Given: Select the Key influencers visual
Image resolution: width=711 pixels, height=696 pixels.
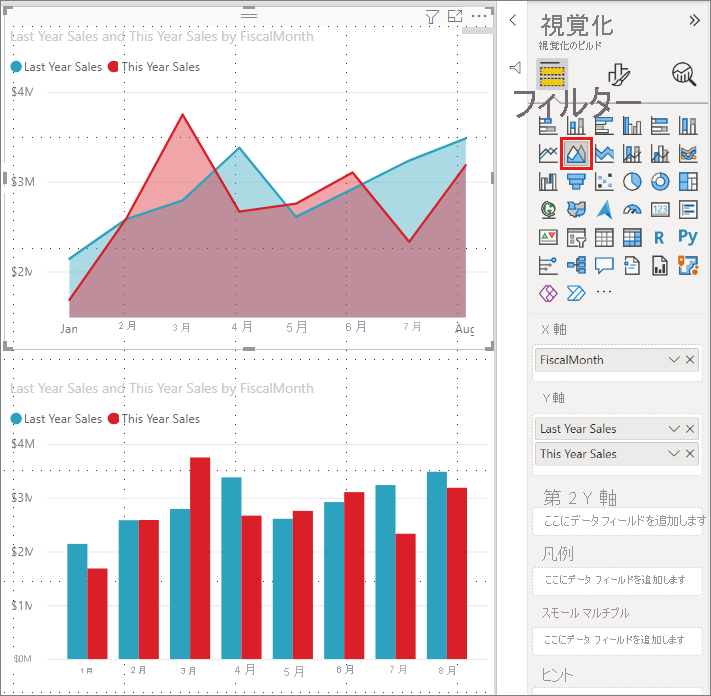Looking at the screenshot, I should click(x=548, y=265).
